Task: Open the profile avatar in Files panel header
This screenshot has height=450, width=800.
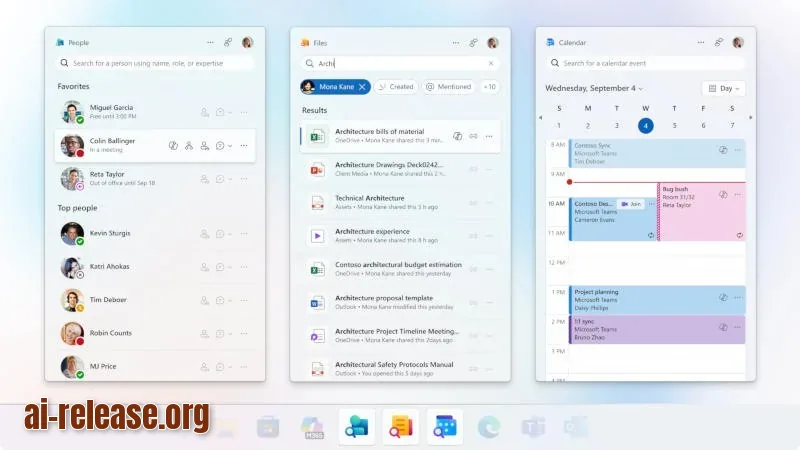Action: coord(493,43)
